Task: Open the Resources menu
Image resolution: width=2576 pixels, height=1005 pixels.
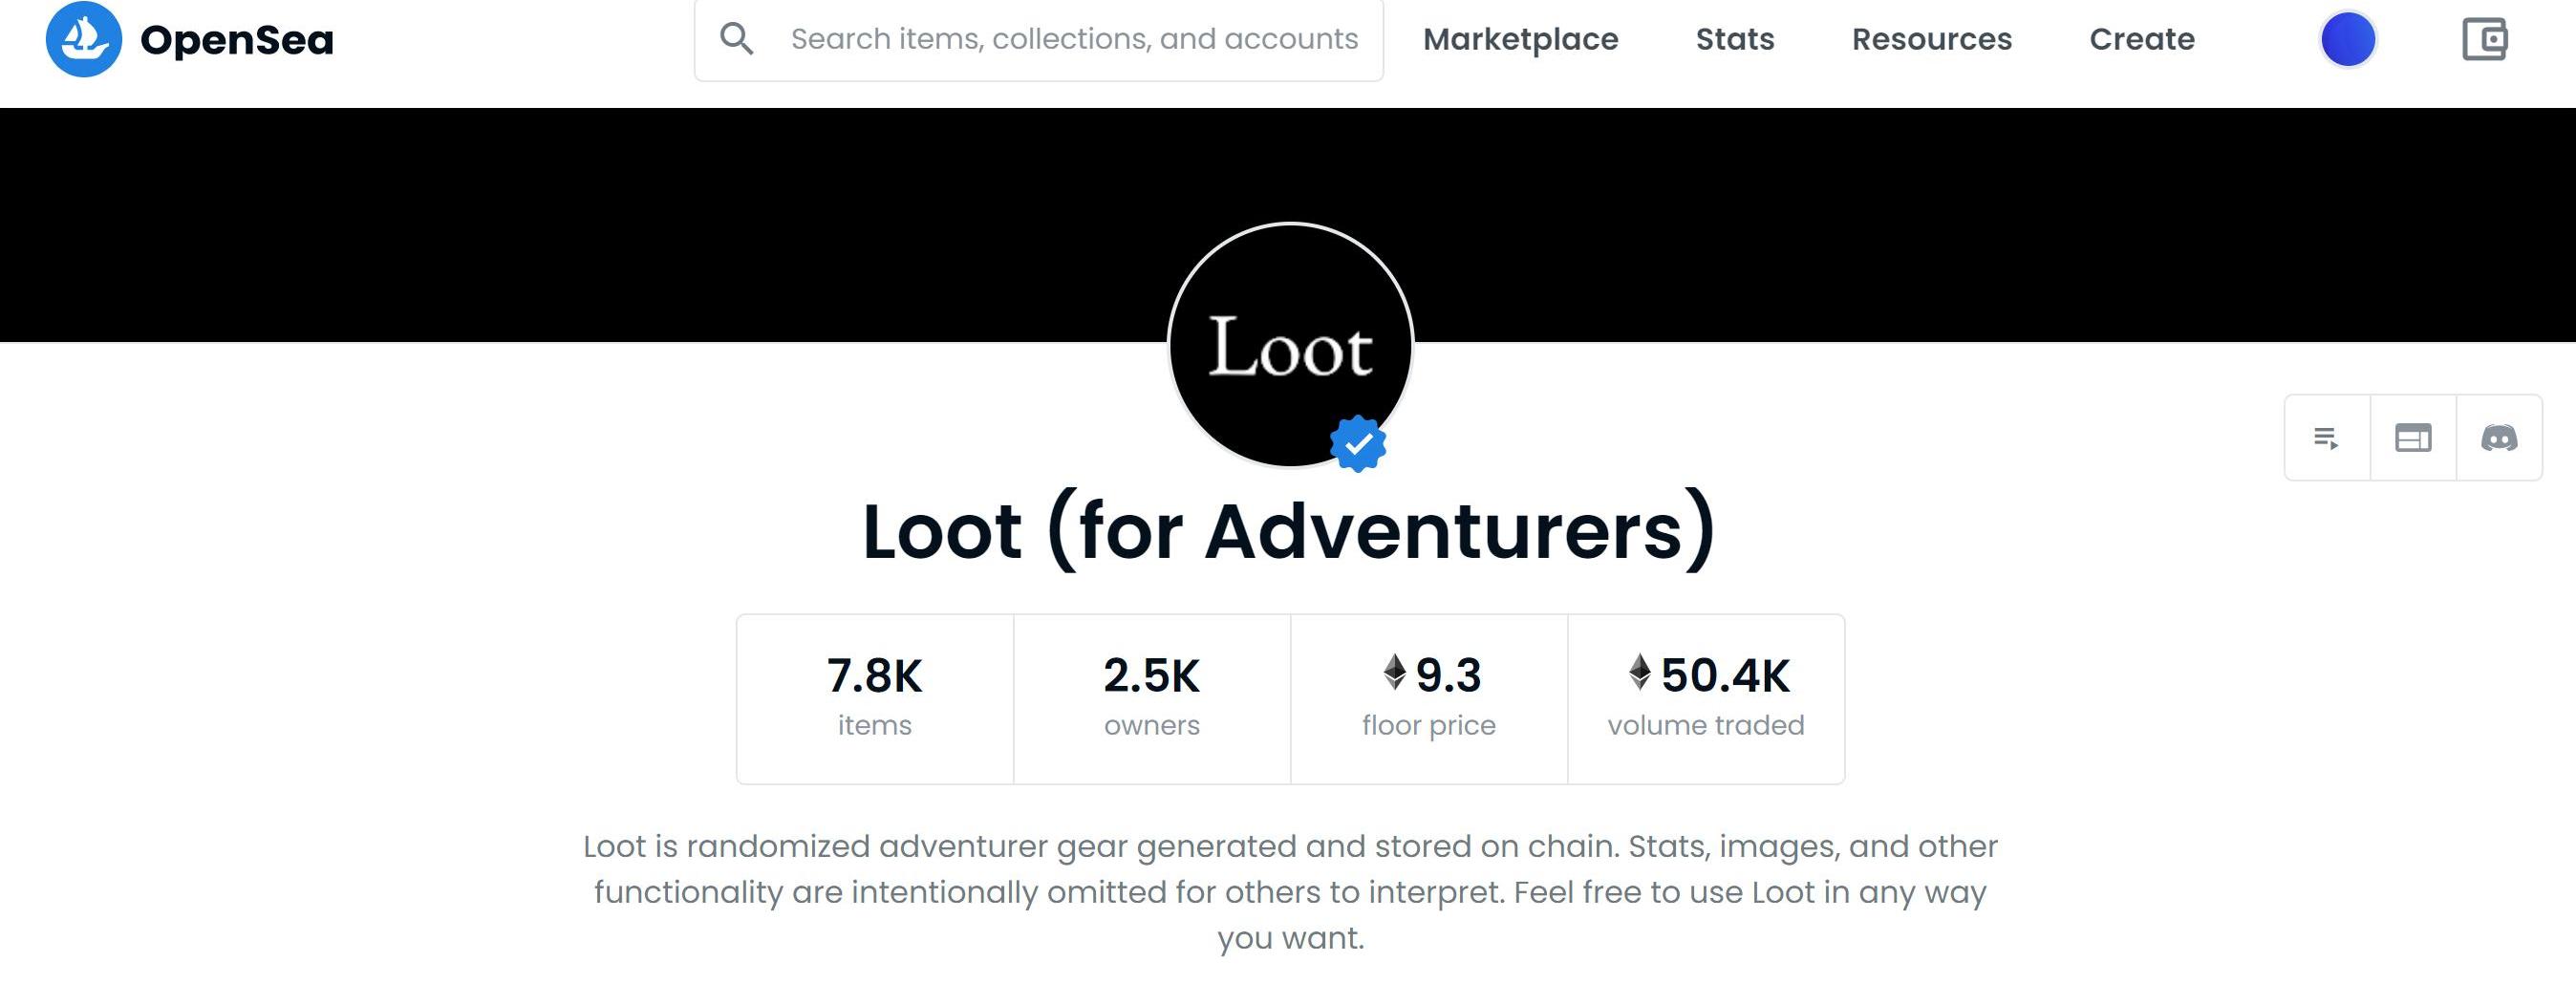Action: (1931, 39)
